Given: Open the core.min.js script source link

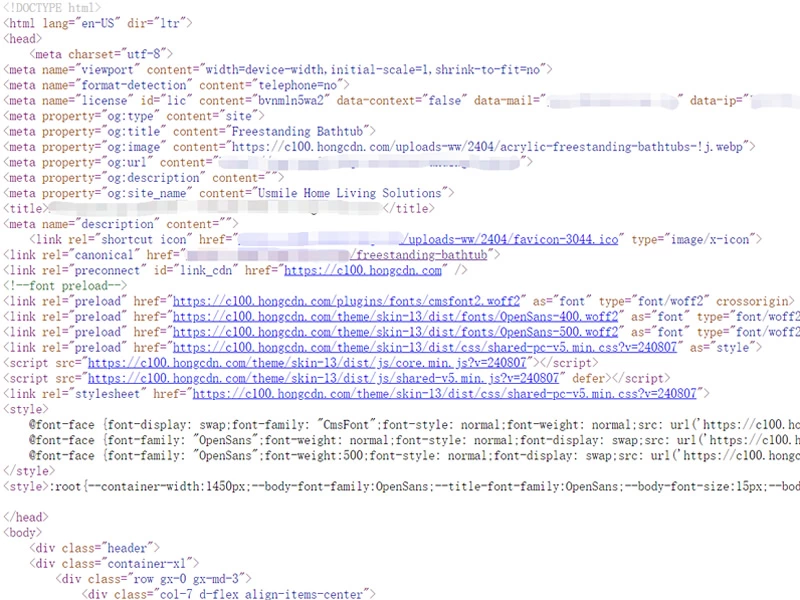Looking at the screenshot, I should pyautogui.click(x=307, y=363).
